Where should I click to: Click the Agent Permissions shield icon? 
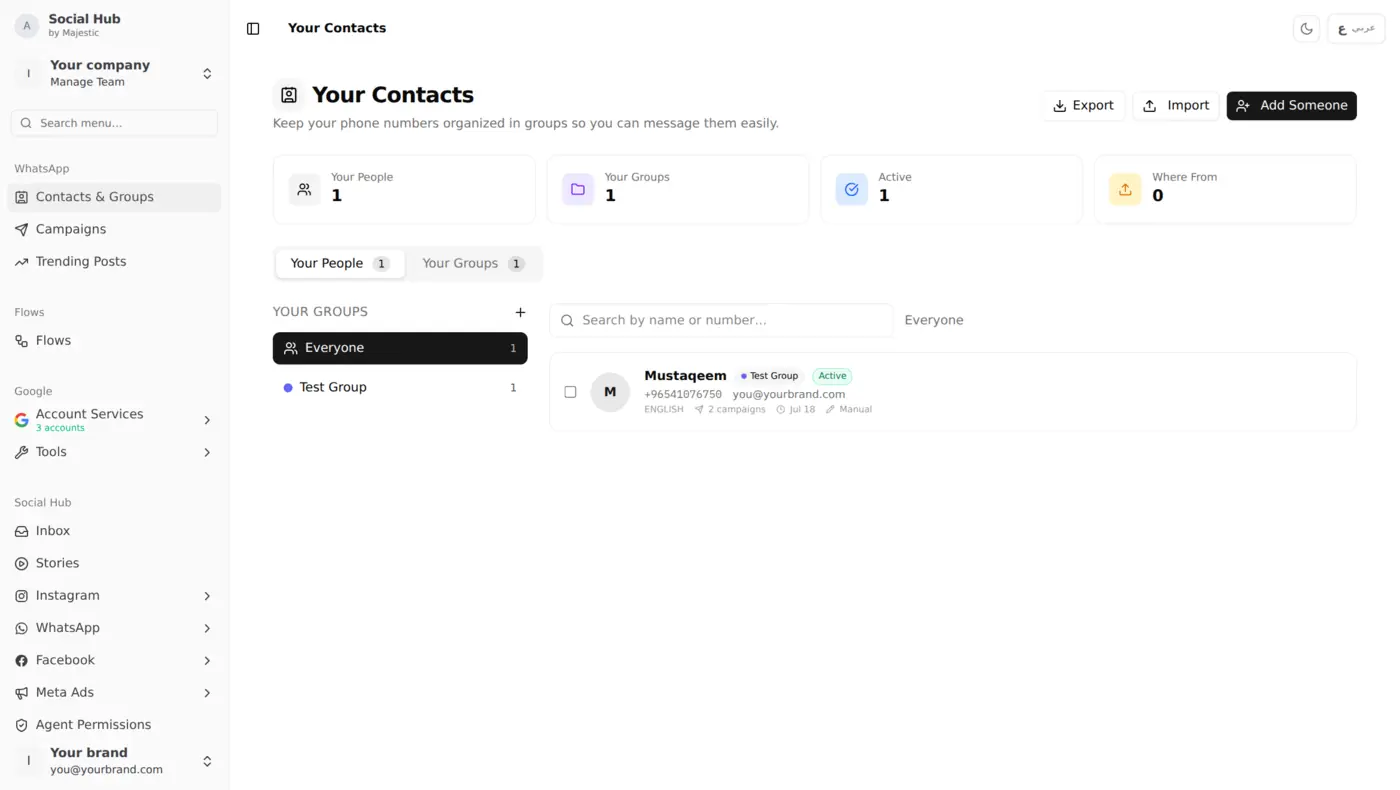tap(21, 725)
